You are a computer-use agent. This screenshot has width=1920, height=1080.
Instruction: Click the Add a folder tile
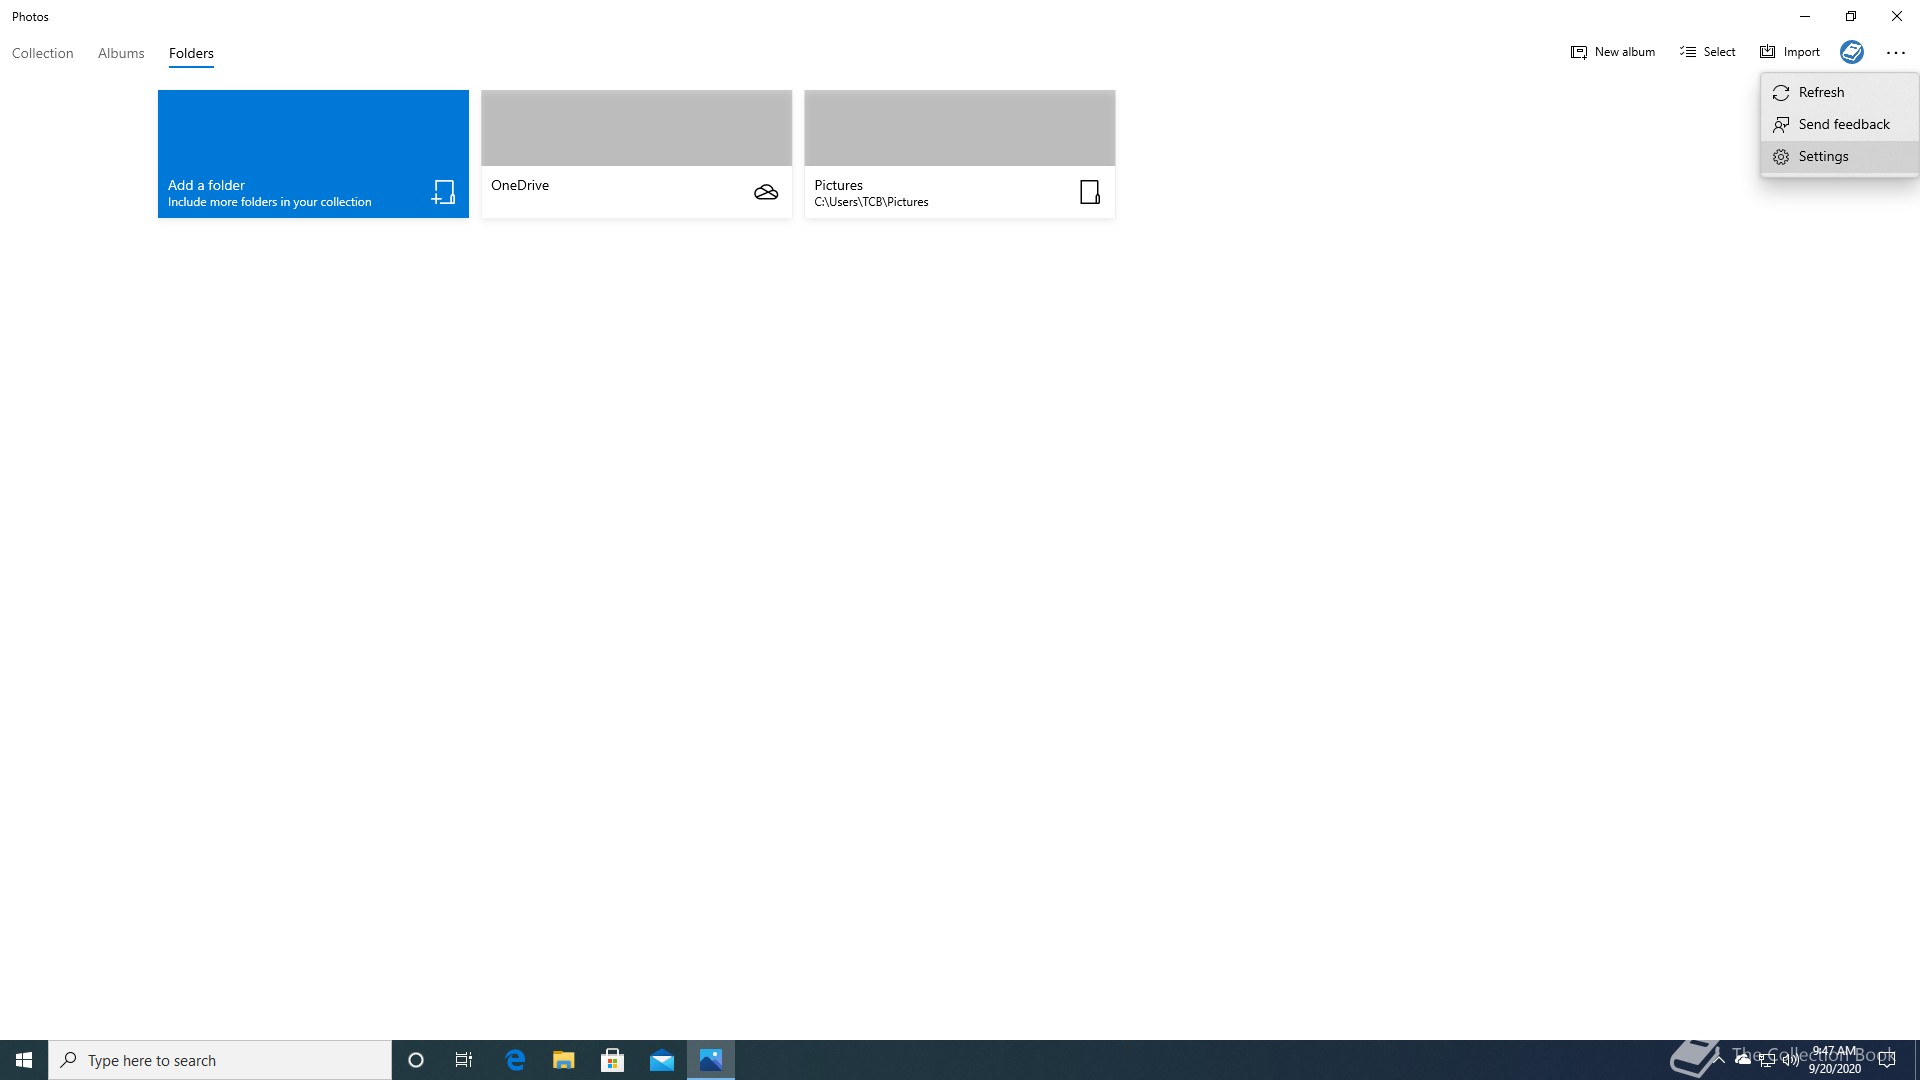tap(313, 154)
